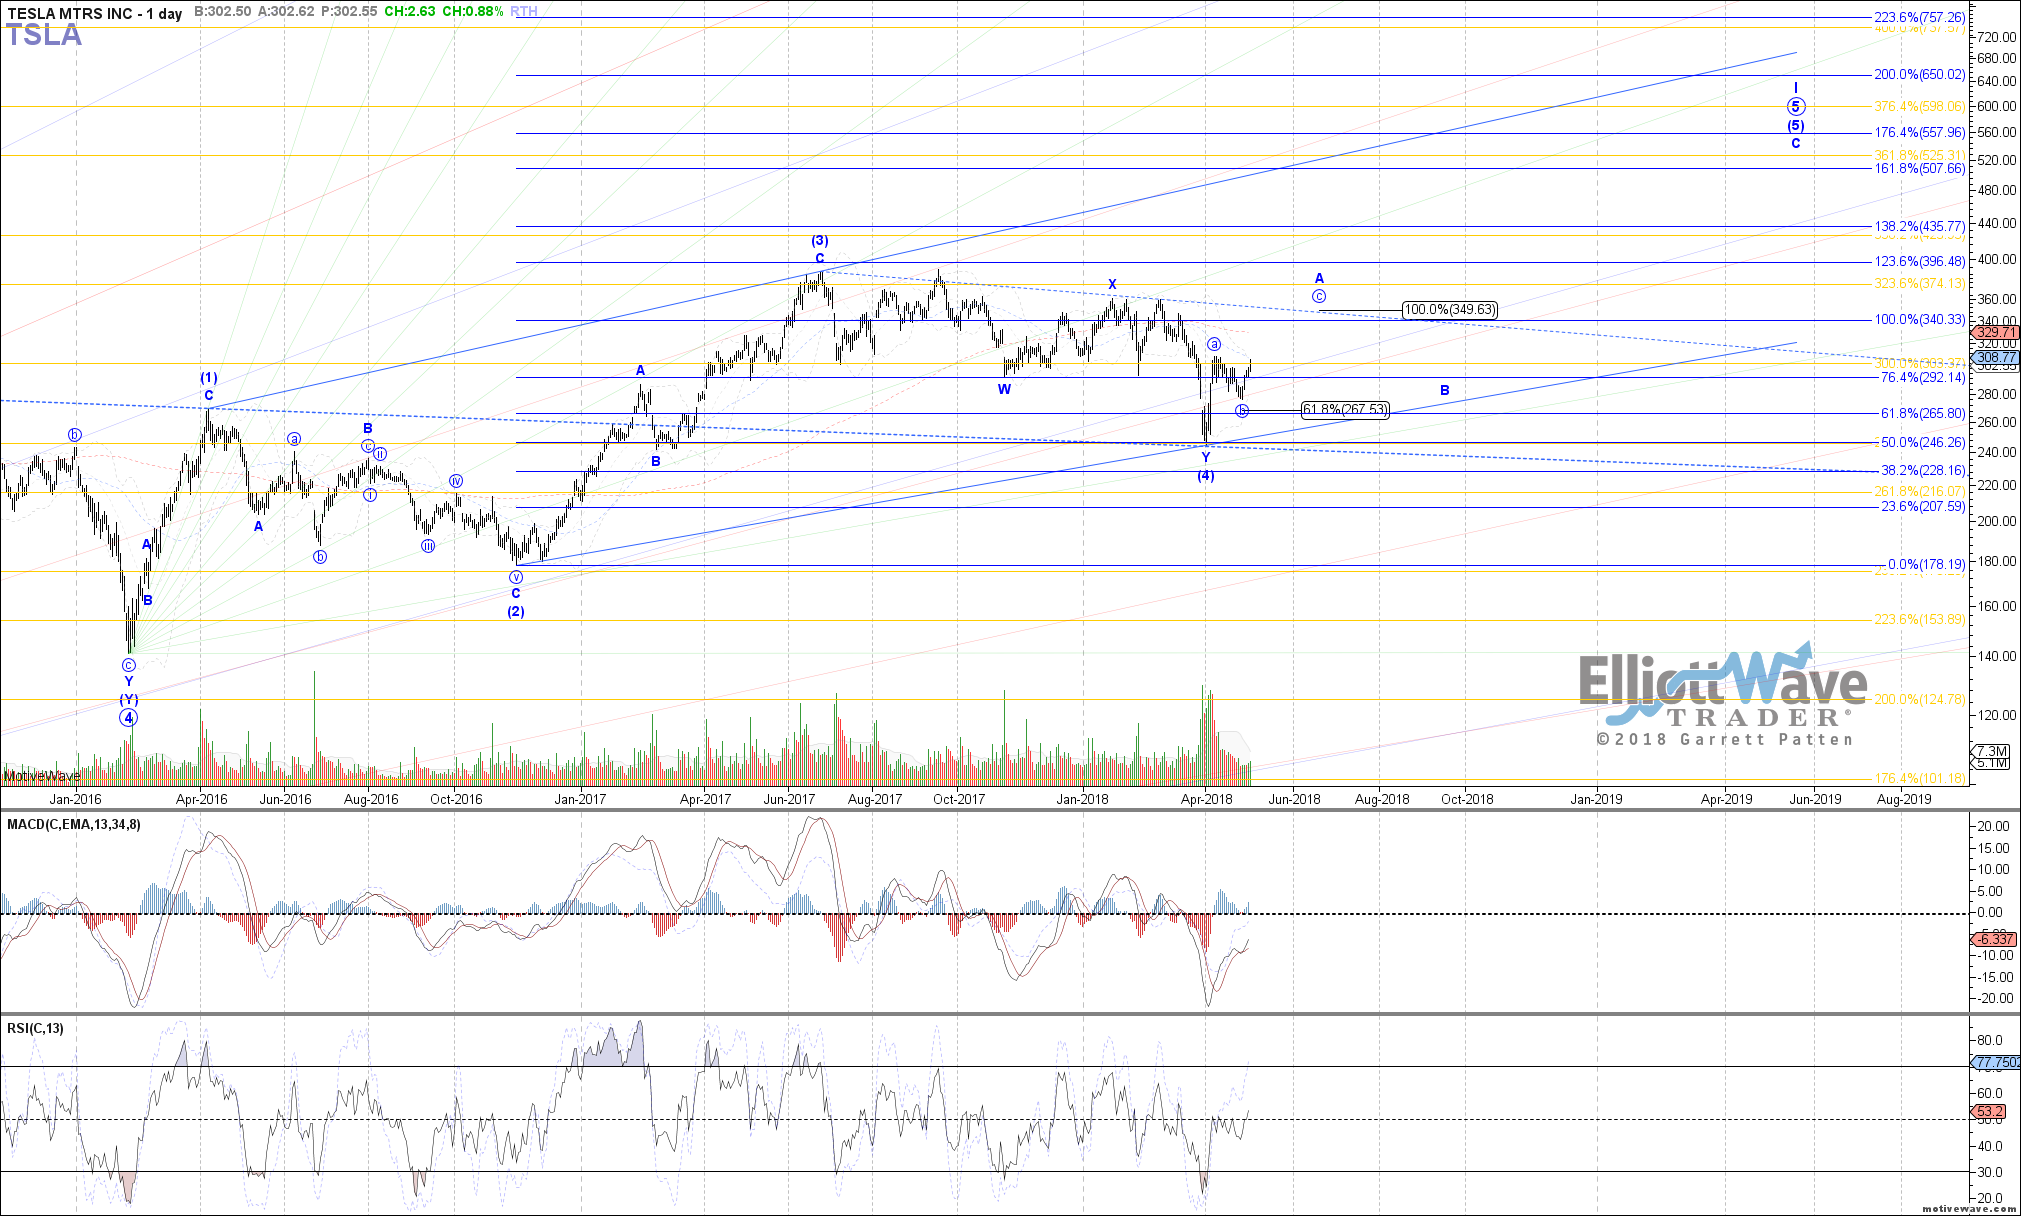Select the 50.0%(246.26) retracement label

[x=1923, y=442]
